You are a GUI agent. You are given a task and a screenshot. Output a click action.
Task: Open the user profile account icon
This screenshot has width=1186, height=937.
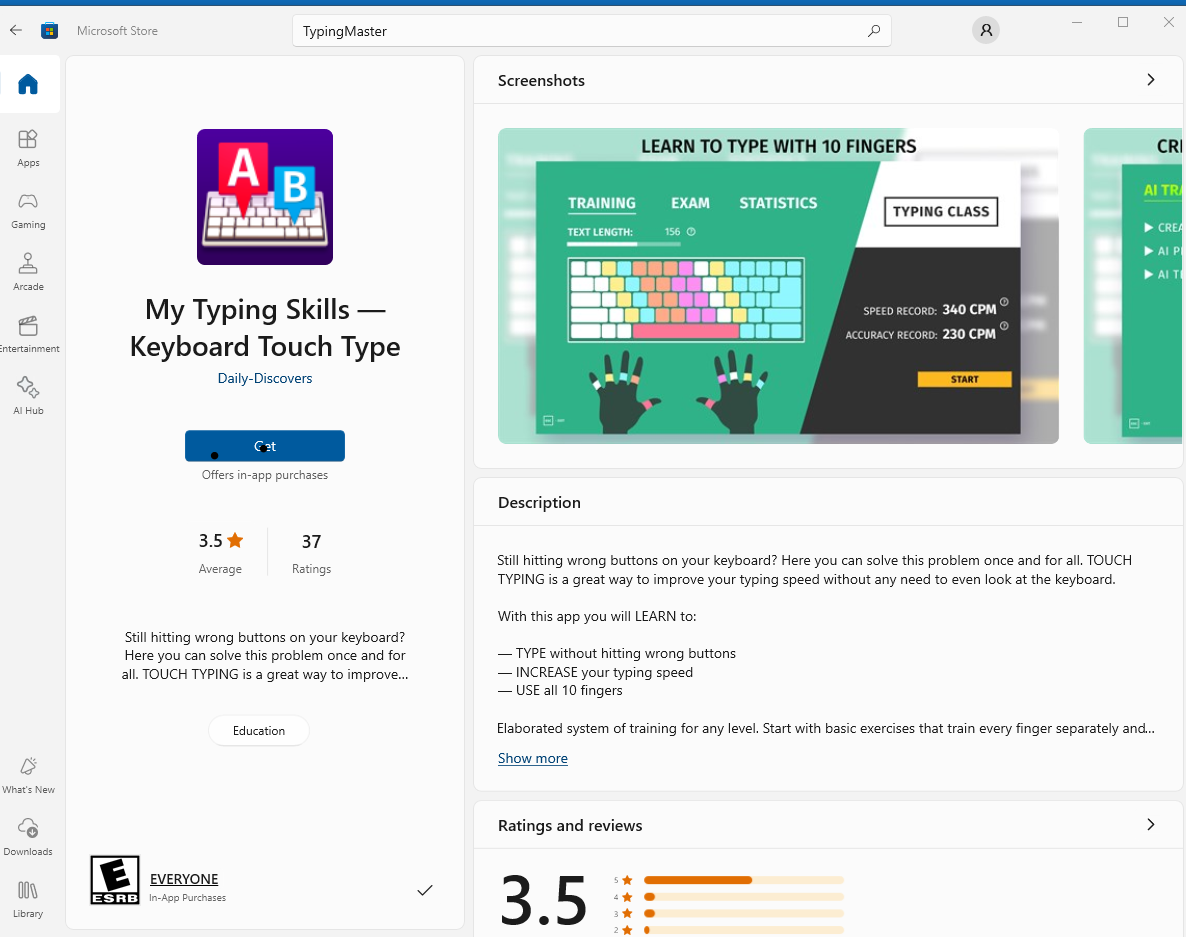click(986, 30)
